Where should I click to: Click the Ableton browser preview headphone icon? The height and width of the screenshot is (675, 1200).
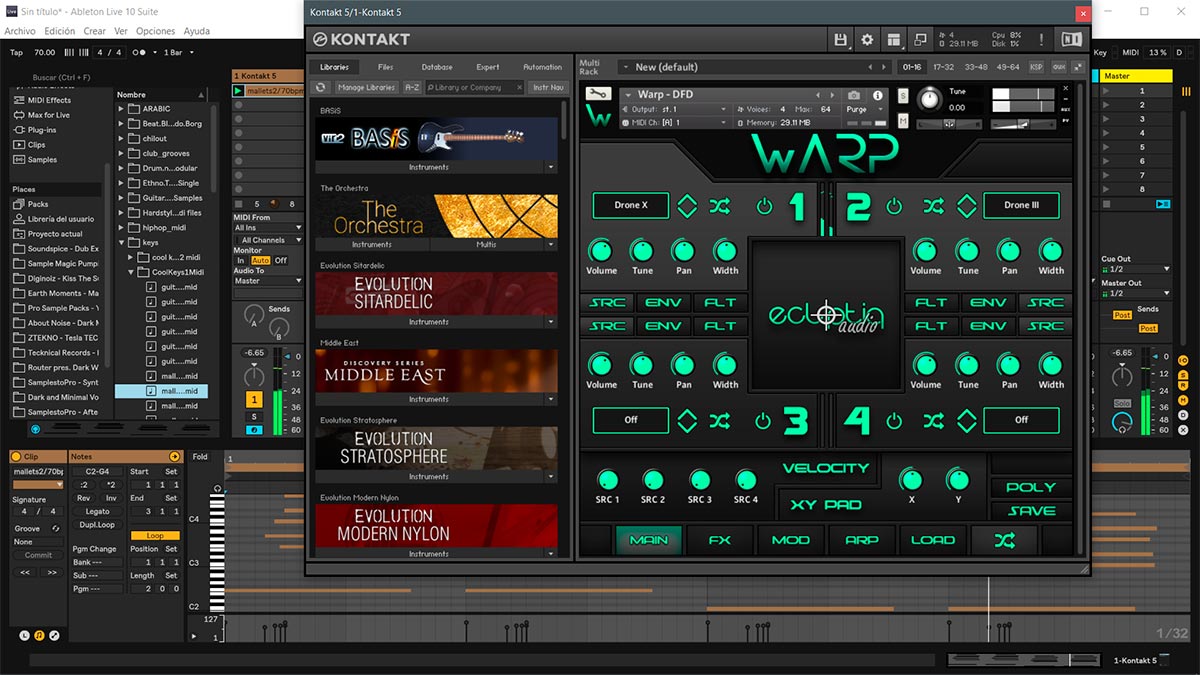click(35, 429)
